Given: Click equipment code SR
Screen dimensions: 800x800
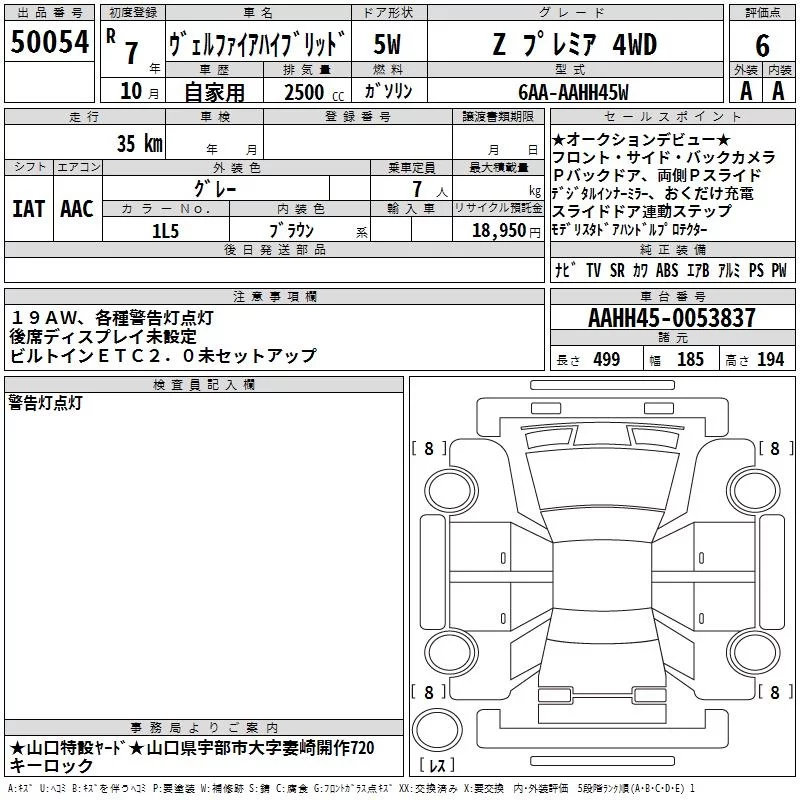Looking at the screenshot, I should (x=617, y=270).
